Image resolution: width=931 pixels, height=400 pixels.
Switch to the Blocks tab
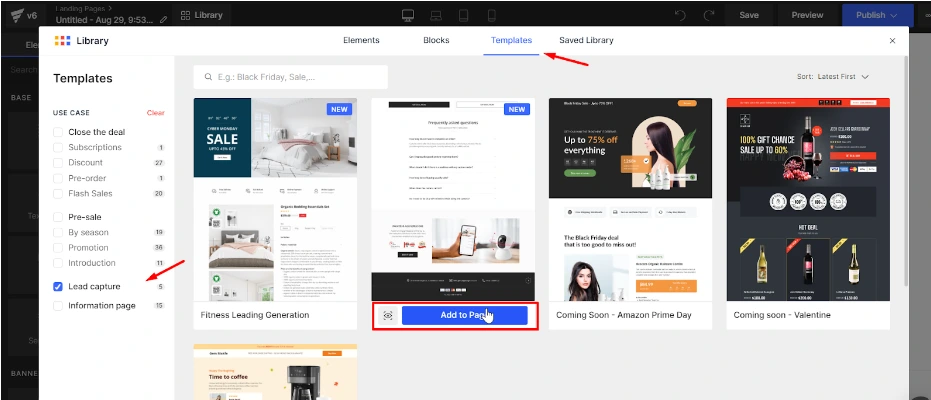(437, 40)
